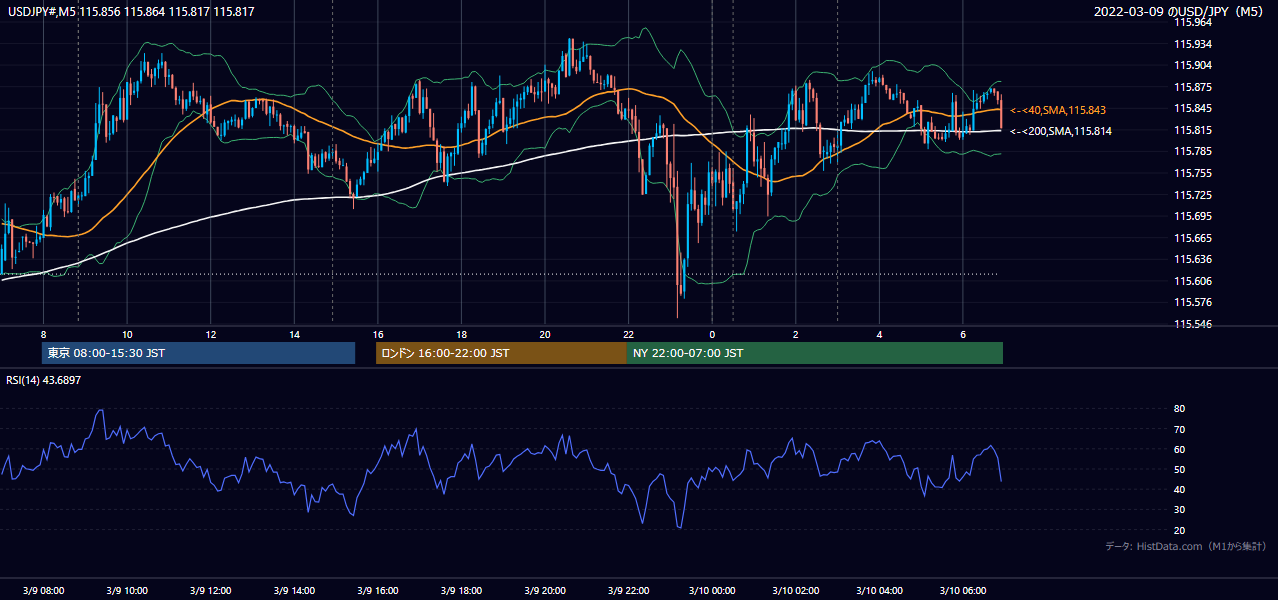Click the 40 SMA 115.843 label
The image size is (1278, 600).
(x=1058, y=110)
